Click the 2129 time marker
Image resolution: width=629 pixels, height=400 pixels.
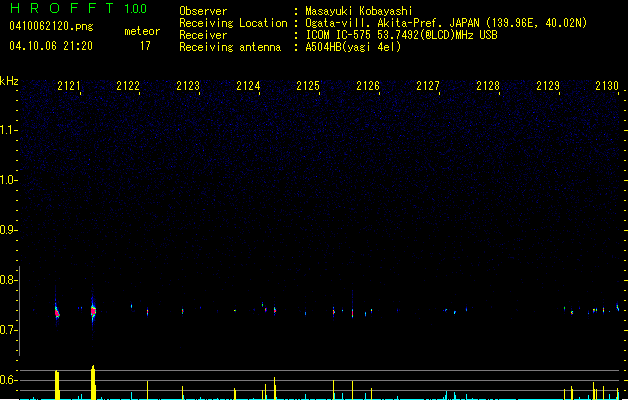click(x=548, y=86)
